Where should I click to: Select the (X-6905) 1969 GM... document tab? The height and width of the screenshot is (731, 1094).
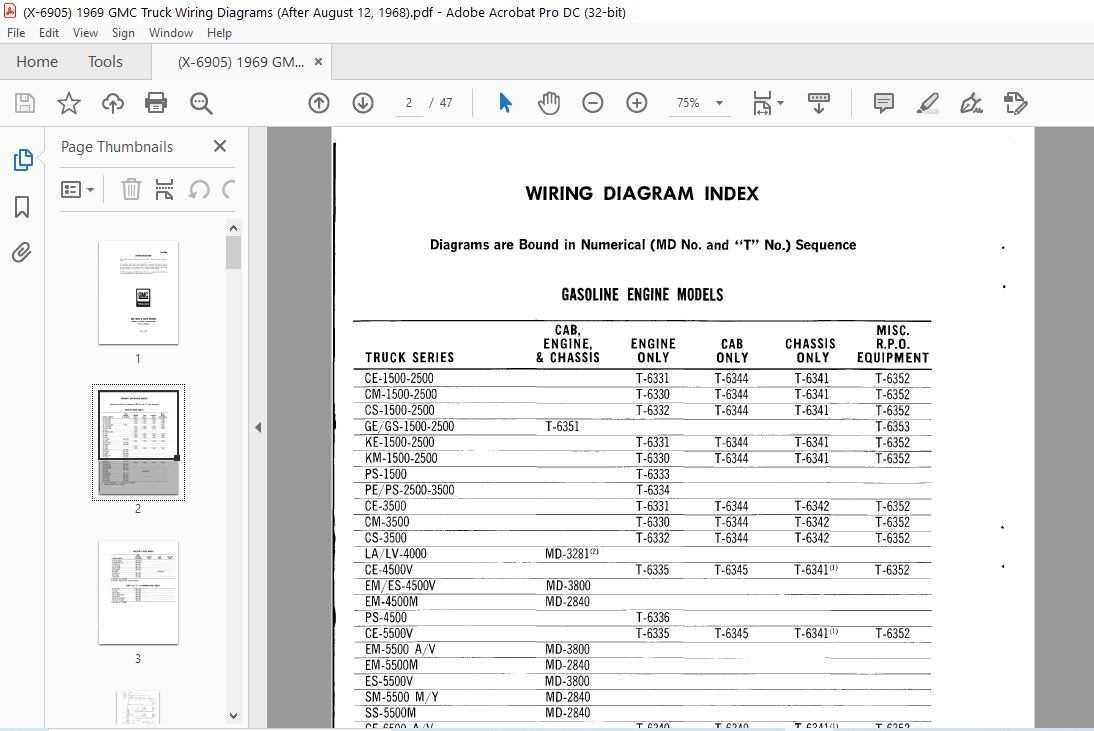pyautogui.click(x=241, y=62)
